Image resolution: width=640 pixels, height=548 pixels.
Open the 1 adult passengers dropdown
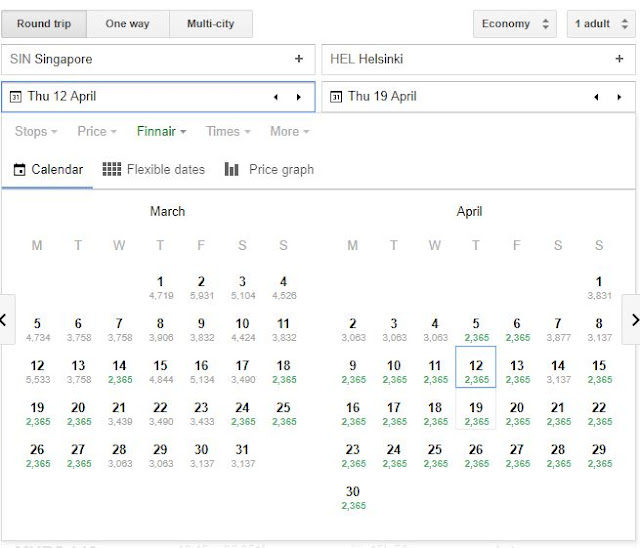(x=599, y=24)
